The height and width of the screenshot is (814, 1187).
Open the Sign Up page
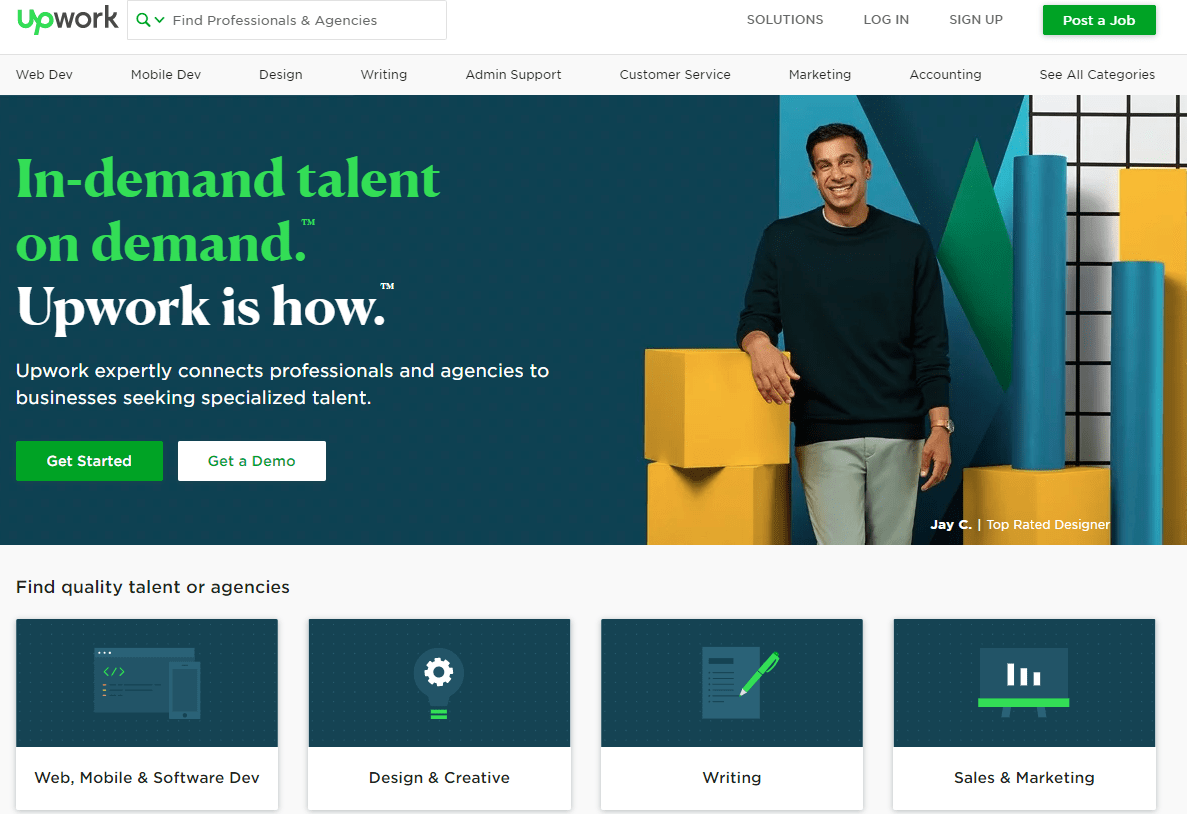[x=976, y=20]
